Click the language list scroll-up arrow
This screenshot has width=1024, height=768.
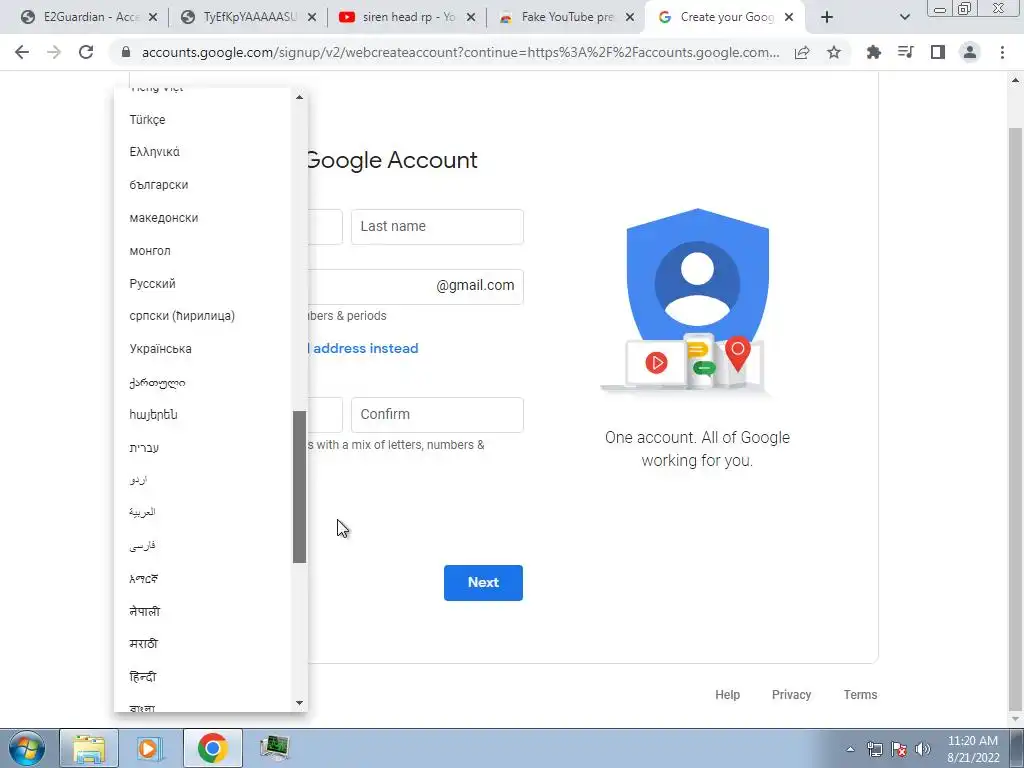click(299, 97)
